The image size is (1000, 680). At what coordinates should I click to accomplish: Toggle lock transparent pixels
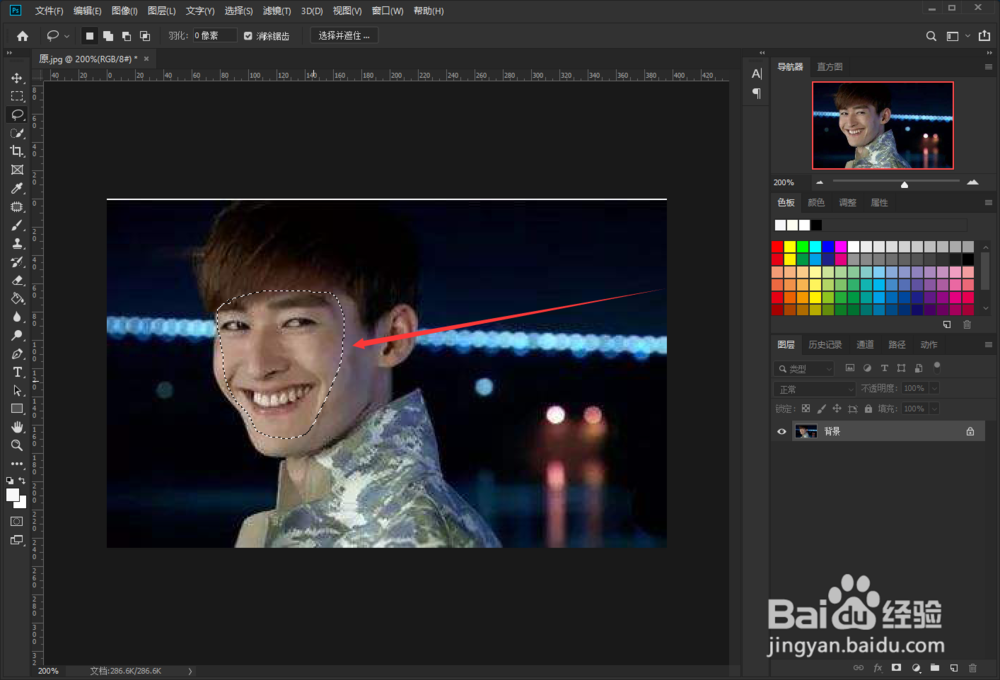(805, 408)
